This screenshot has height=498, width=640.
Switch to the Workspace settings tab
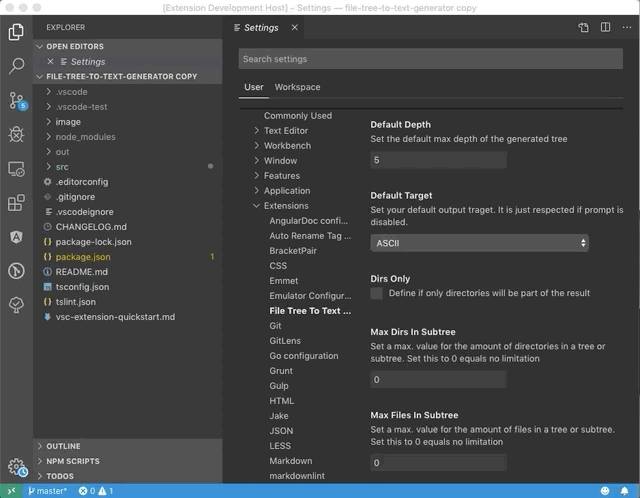297,87
